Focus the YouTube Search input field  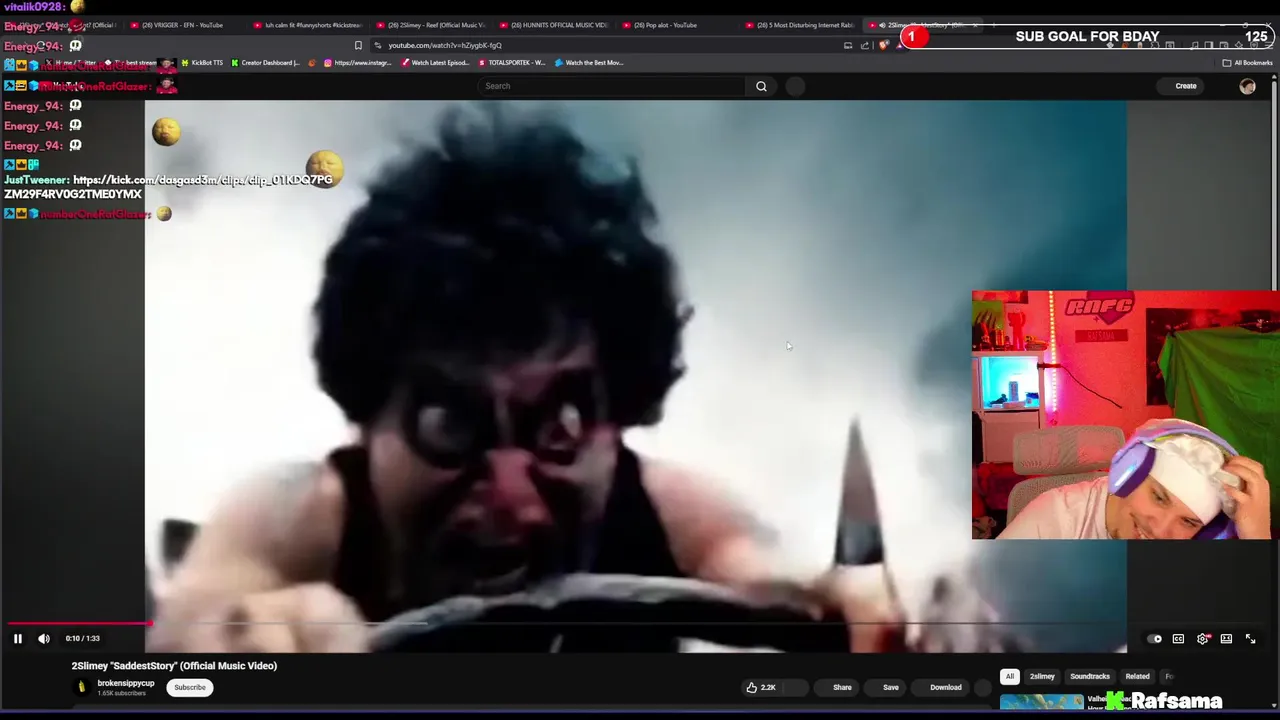611,86
